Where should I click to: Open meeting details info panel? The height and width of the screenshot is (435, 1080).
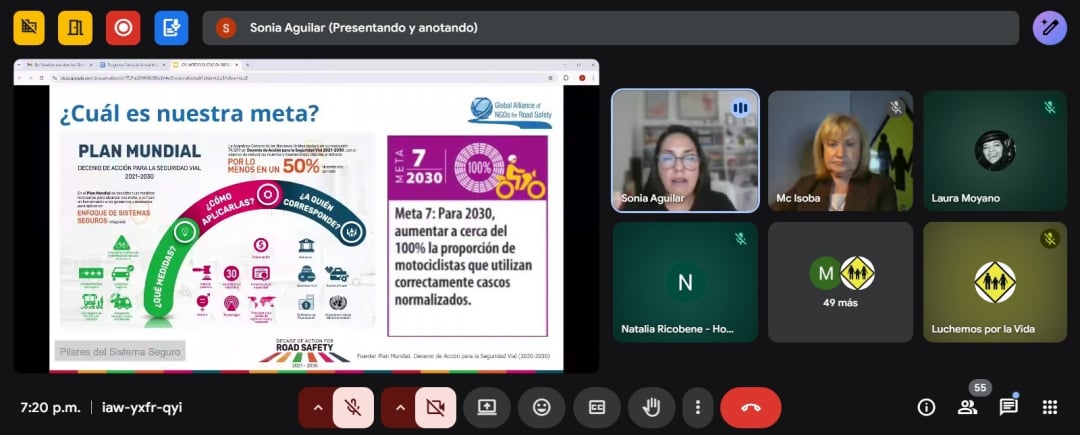pyautogui.click(x=926, y=407)
